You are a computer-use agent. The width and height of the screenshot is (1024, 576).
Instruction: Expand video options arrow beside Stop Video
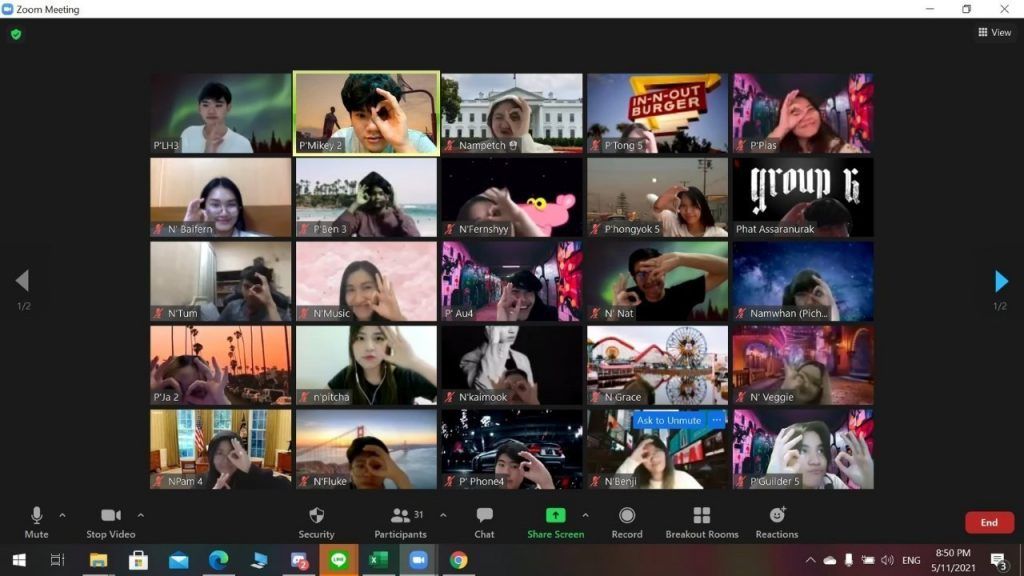coord(140,515)
